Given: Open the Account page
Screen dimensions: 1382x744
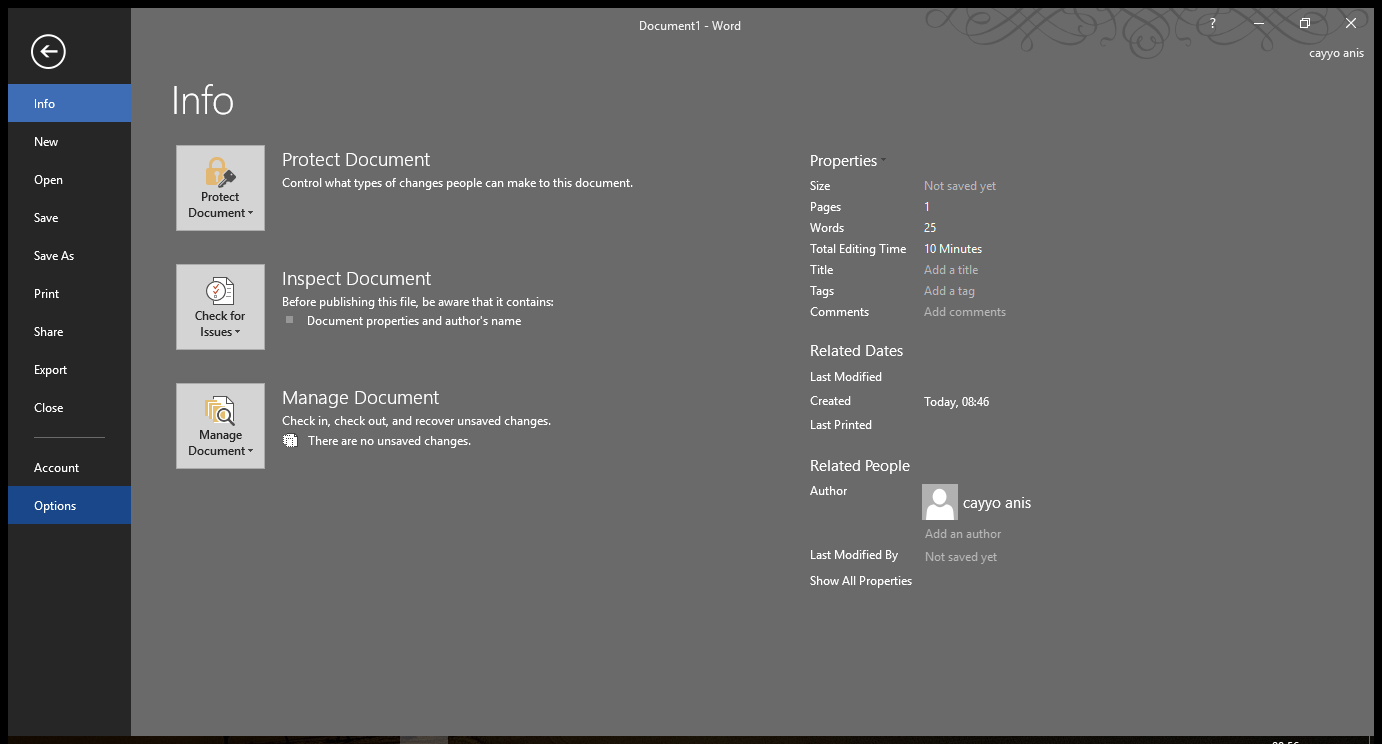Looking at the screenshot, I should 69,468.
